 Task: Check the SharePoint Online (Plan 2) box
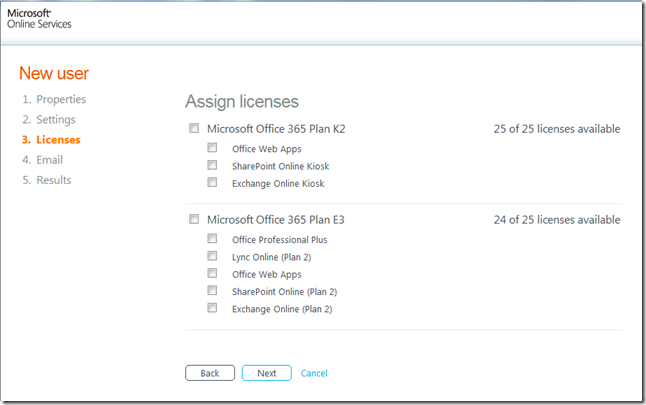212,291
